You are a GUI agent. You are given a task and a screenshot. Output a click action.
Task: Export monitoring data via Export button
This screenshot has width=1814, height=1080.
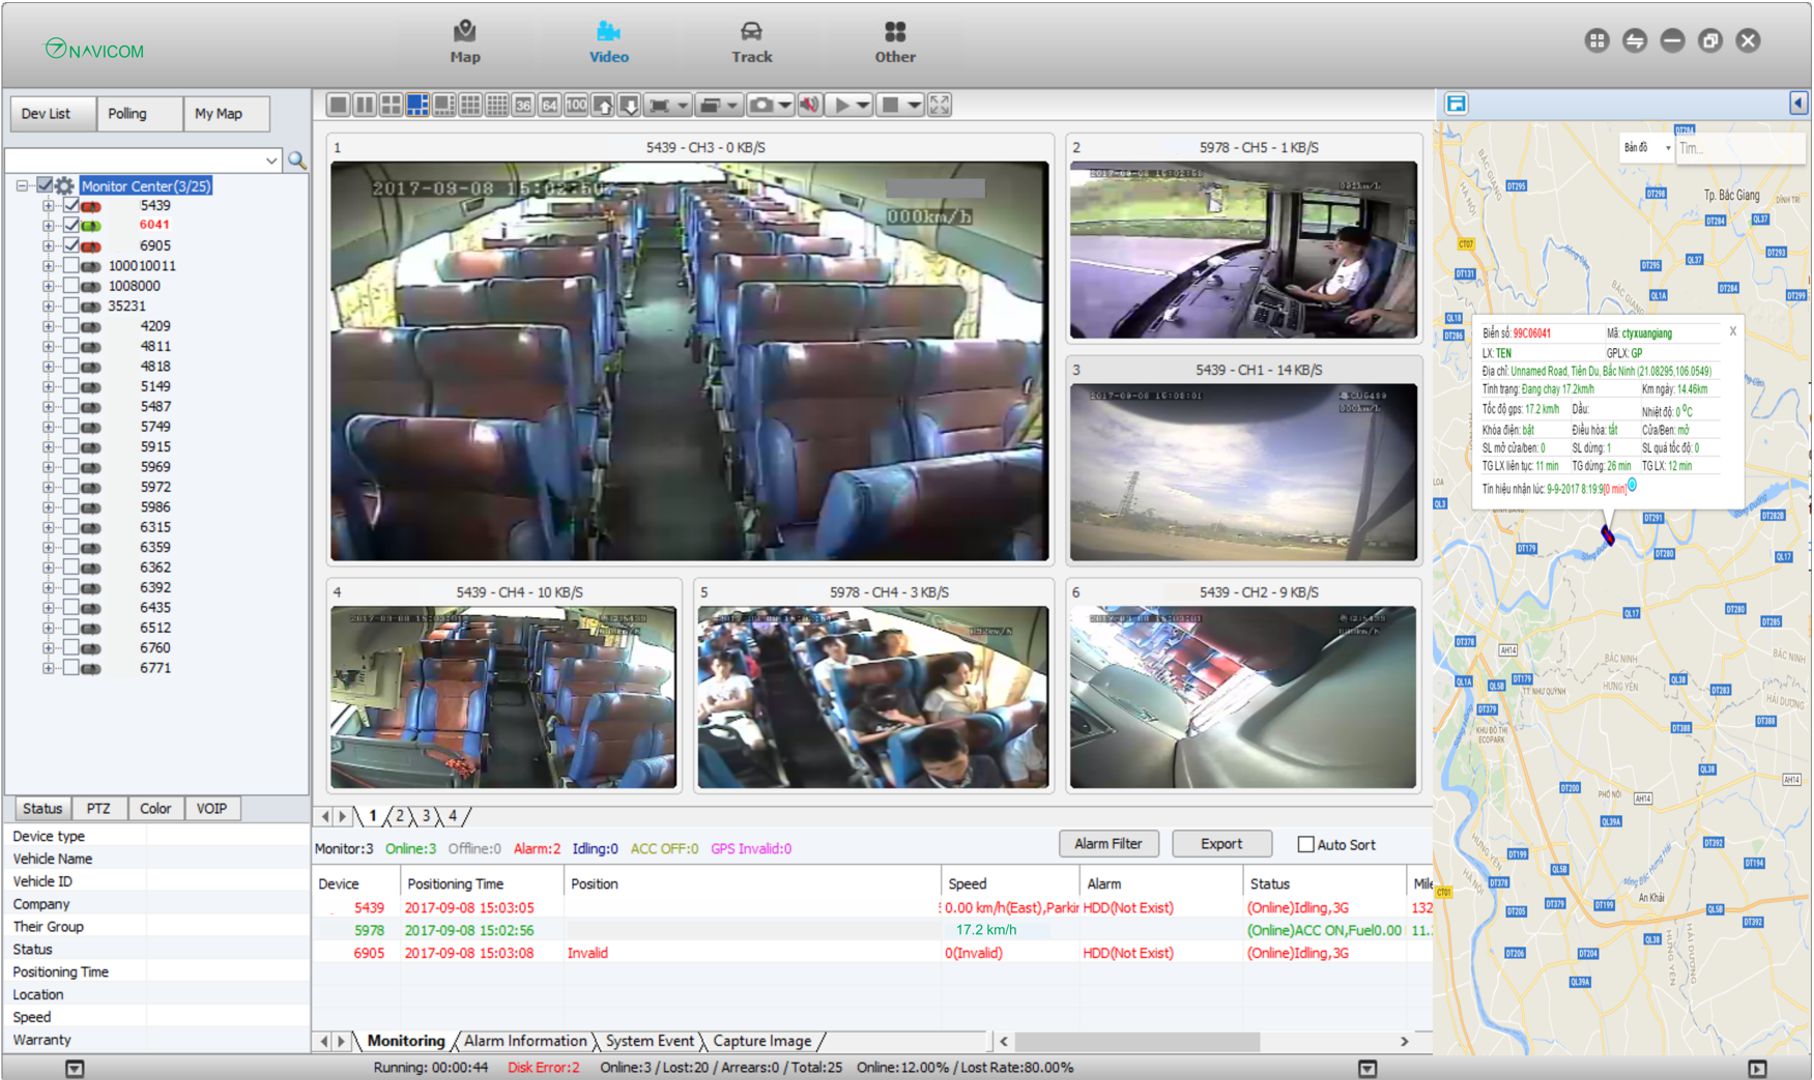1221,843
